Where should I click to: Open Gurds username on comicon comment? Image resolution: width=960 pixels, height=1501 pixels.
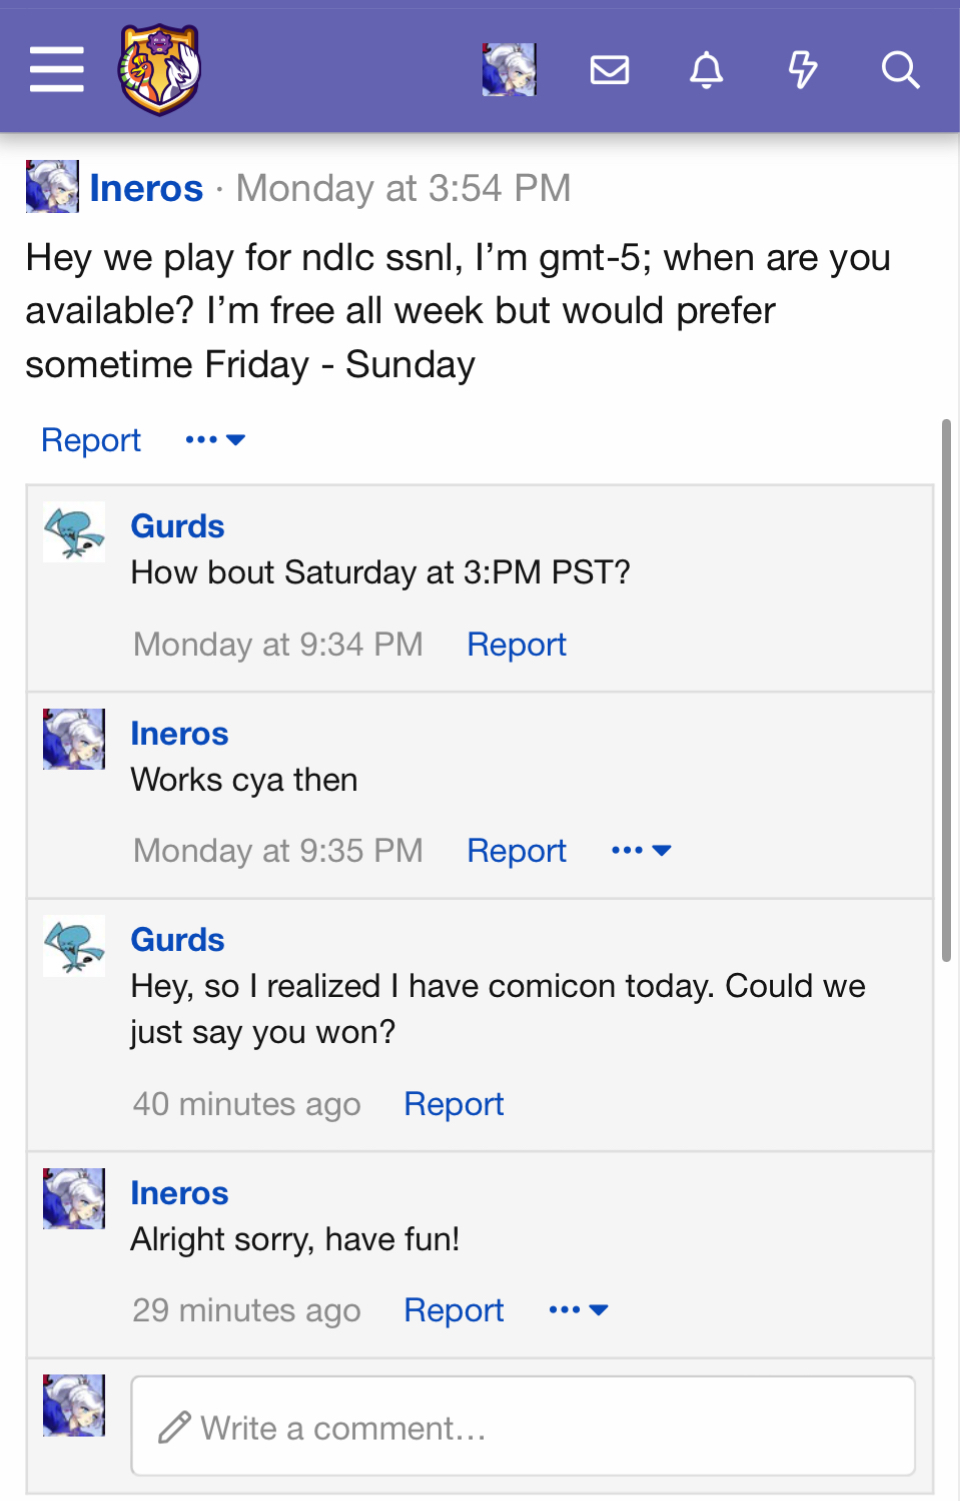coord(178,940)
